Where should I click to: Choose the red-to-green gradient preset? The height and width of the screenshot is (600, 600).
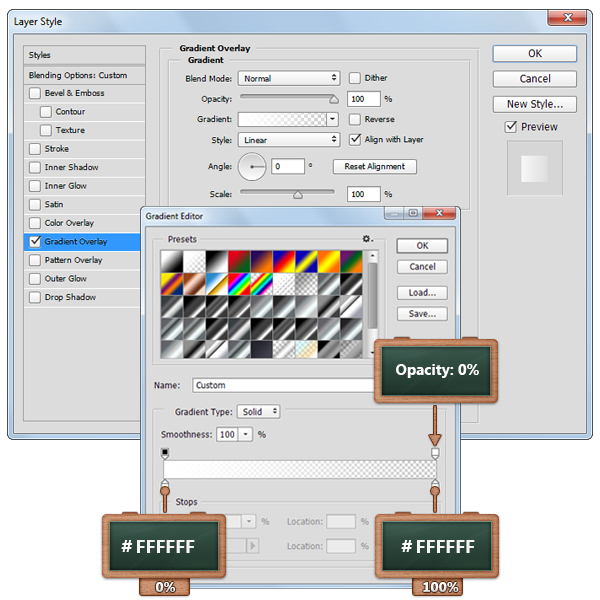coord(242,260)
